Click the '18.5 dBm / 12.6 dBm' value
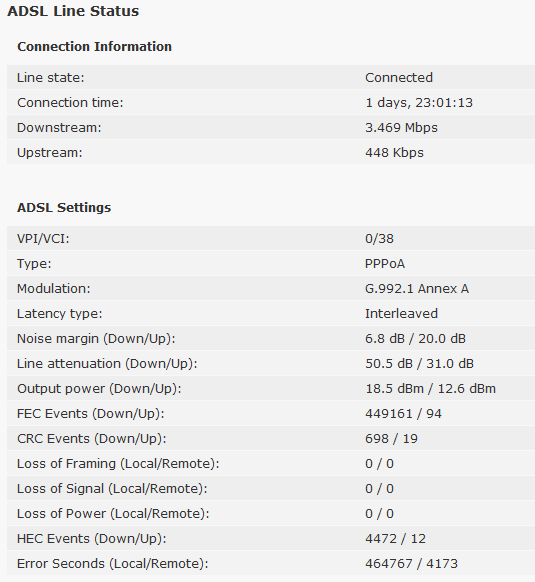 pos(430,389)
